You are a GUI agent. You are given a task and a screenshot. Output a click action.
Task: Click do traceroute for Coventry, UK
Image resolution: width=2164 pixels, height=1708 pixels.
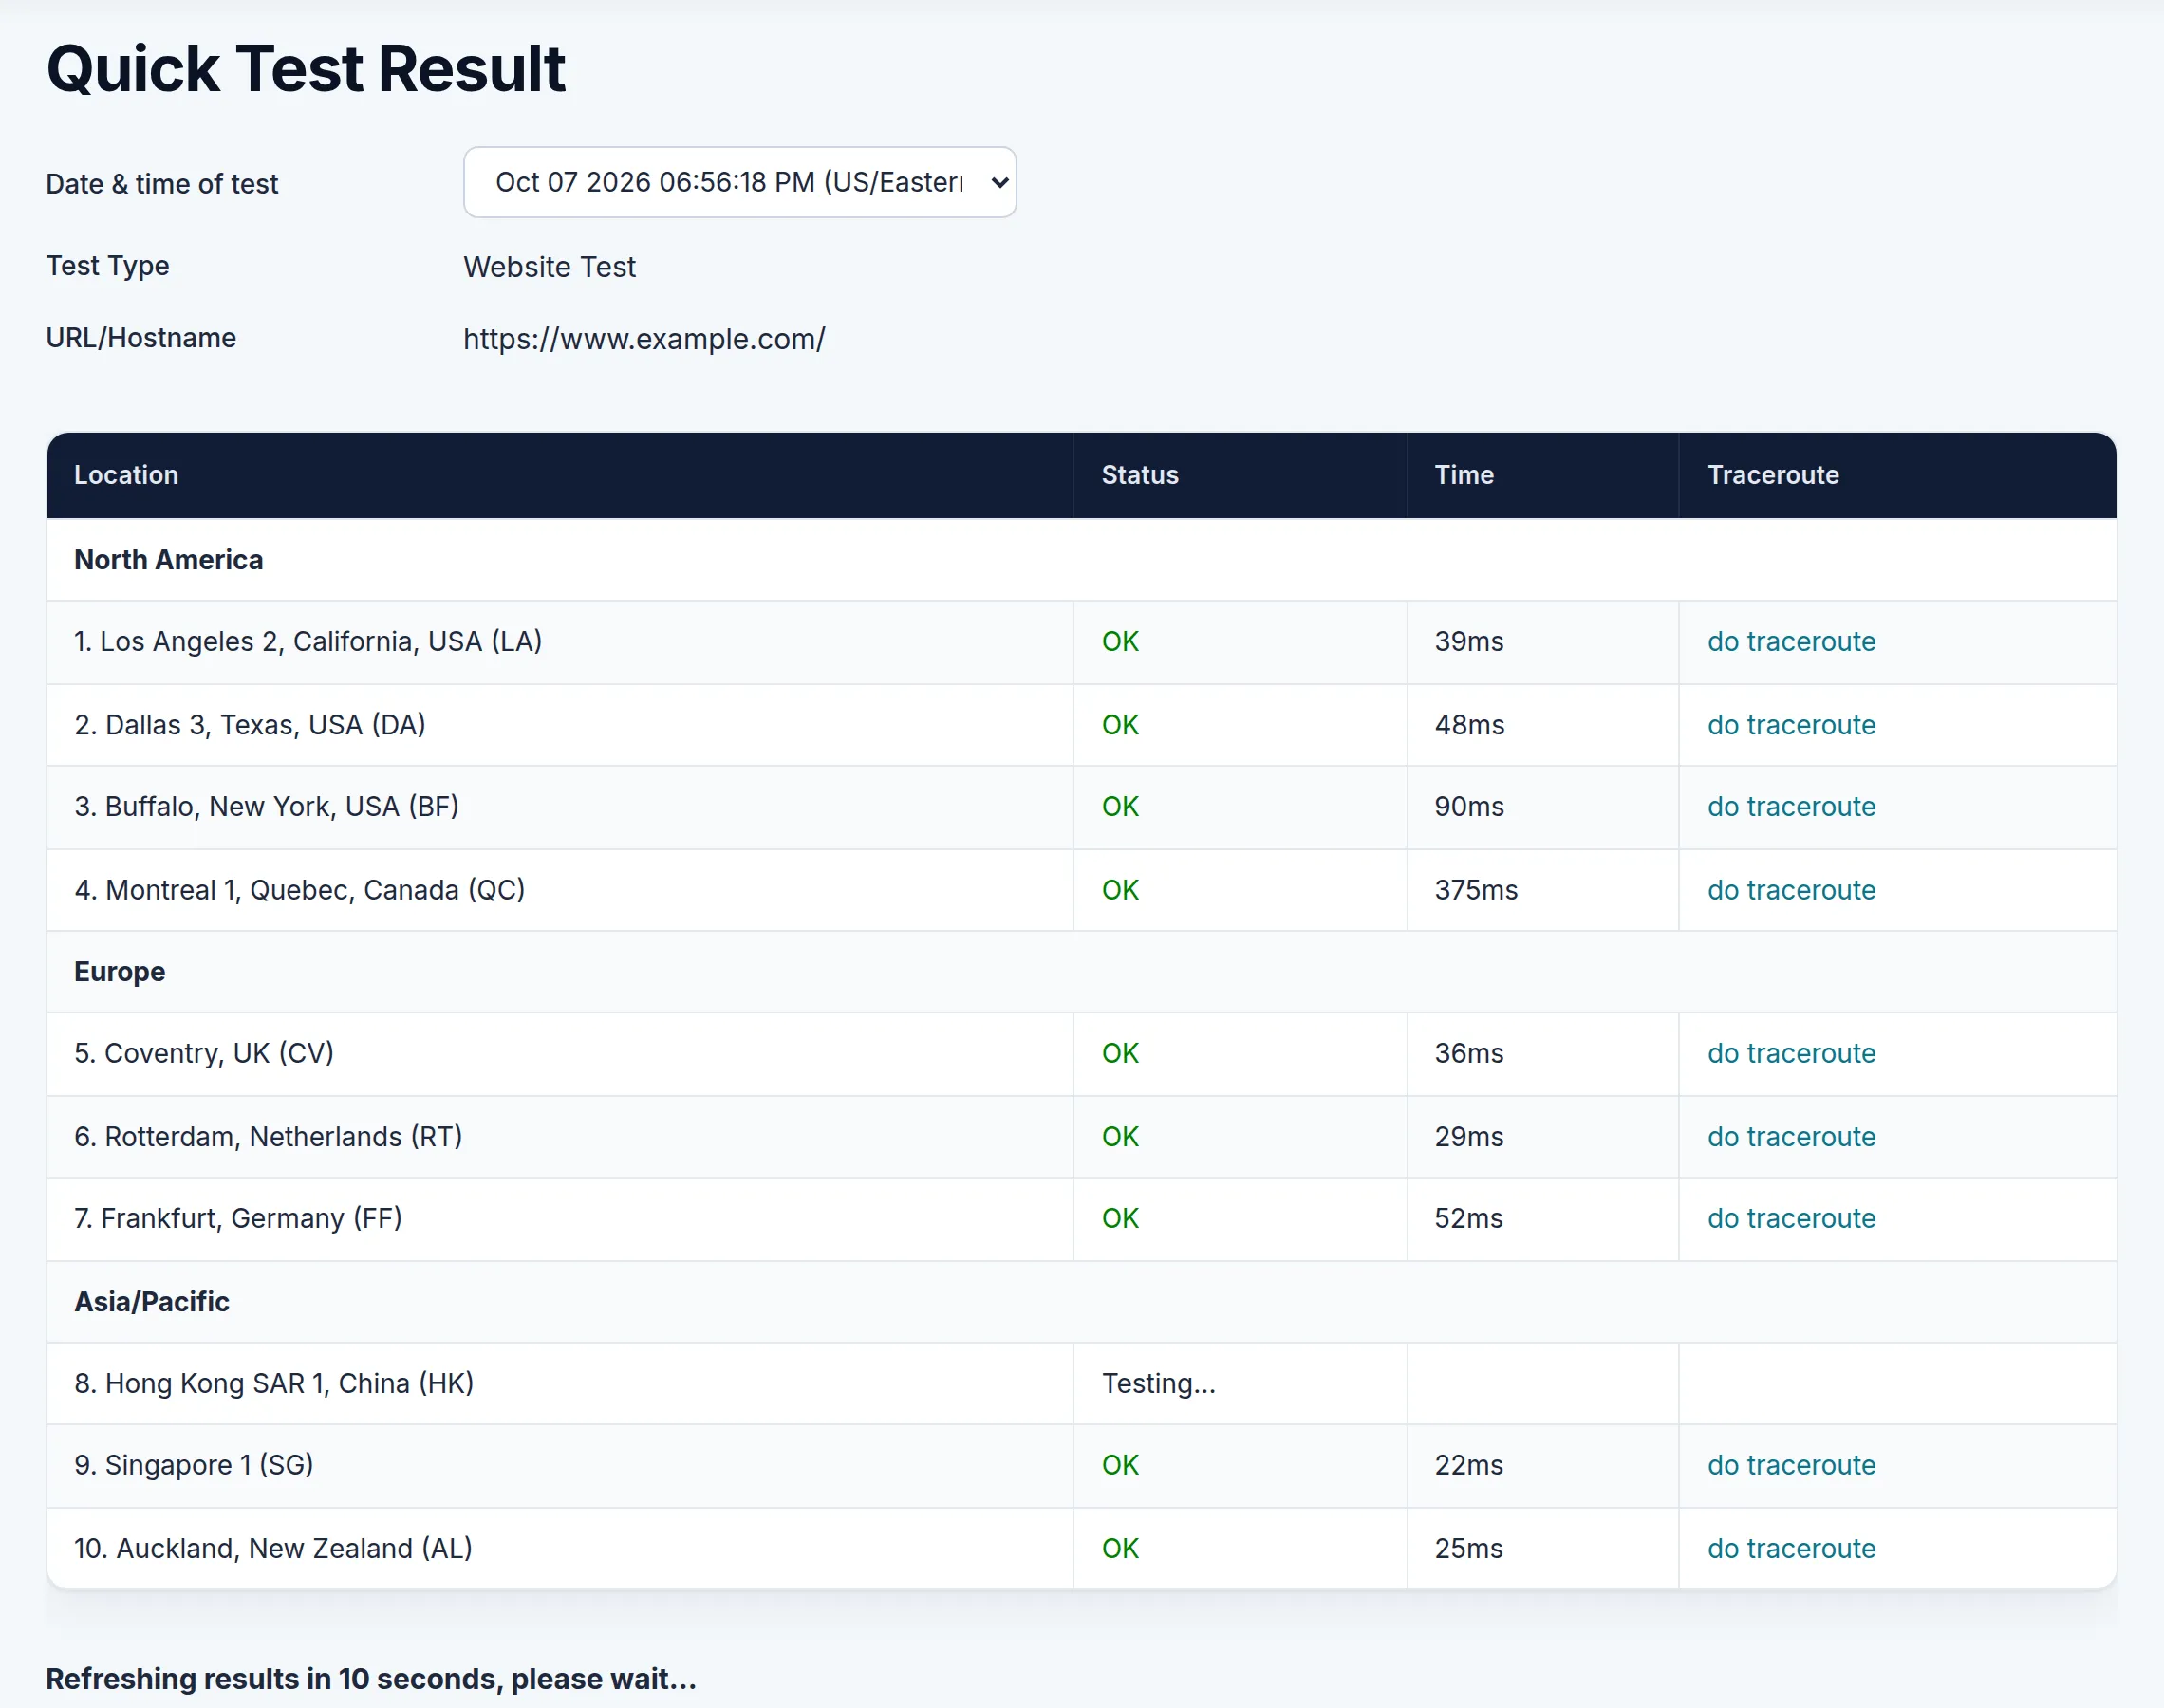[x=1791, y=1053]
